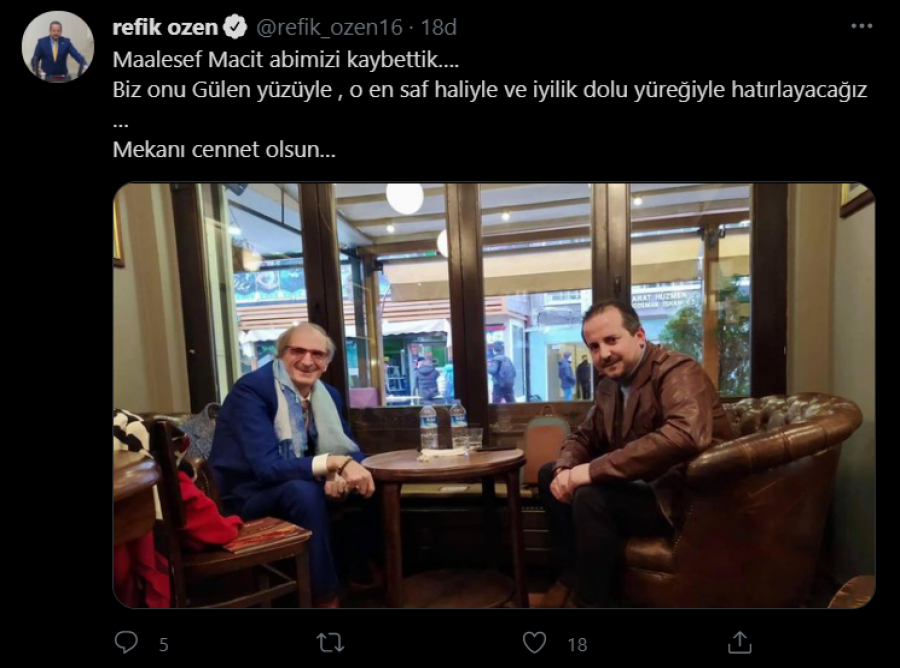Open the tweet's three-dot more options menu

pos(862,26)
